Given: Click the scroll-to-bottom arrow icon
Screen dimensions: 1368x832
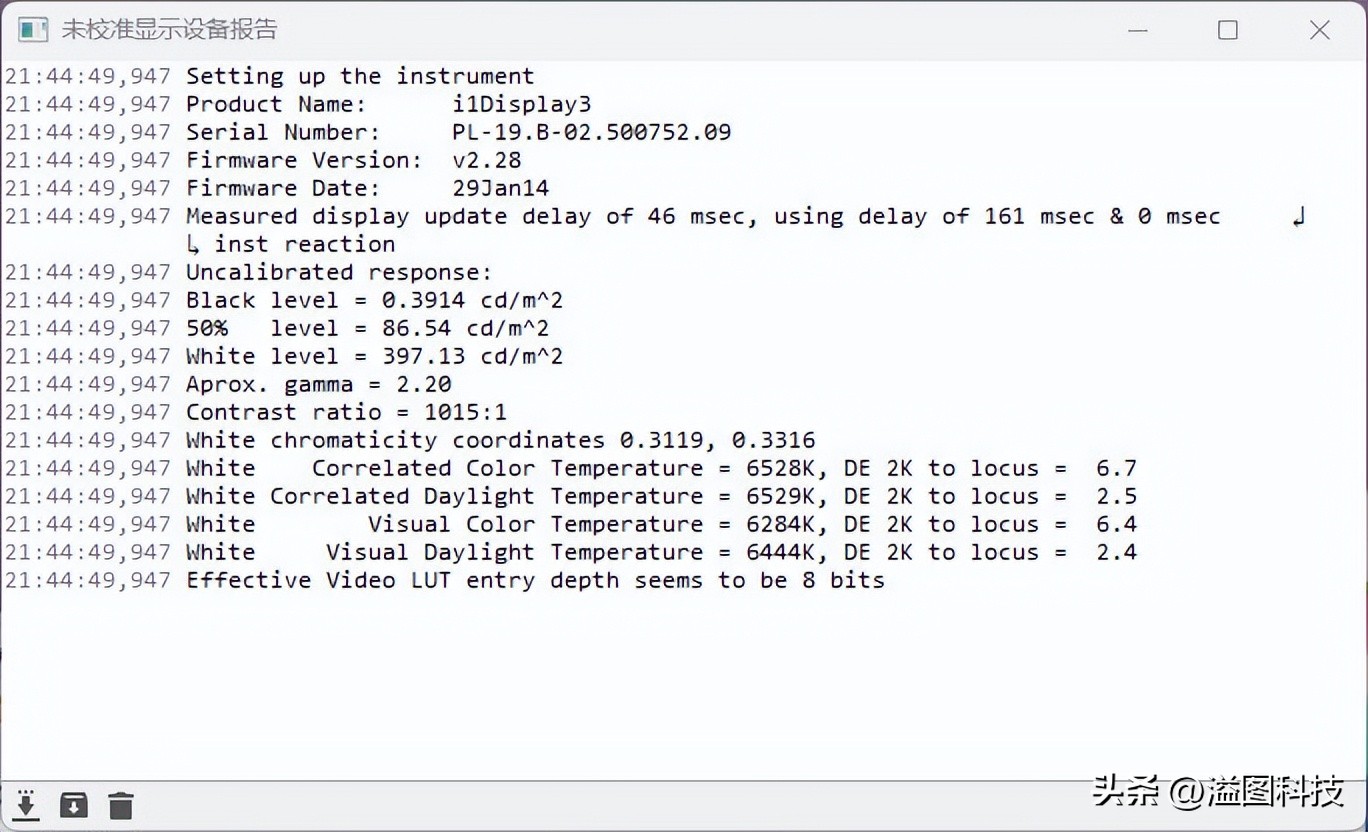Looking at the screenshot, I should [26, 805].
